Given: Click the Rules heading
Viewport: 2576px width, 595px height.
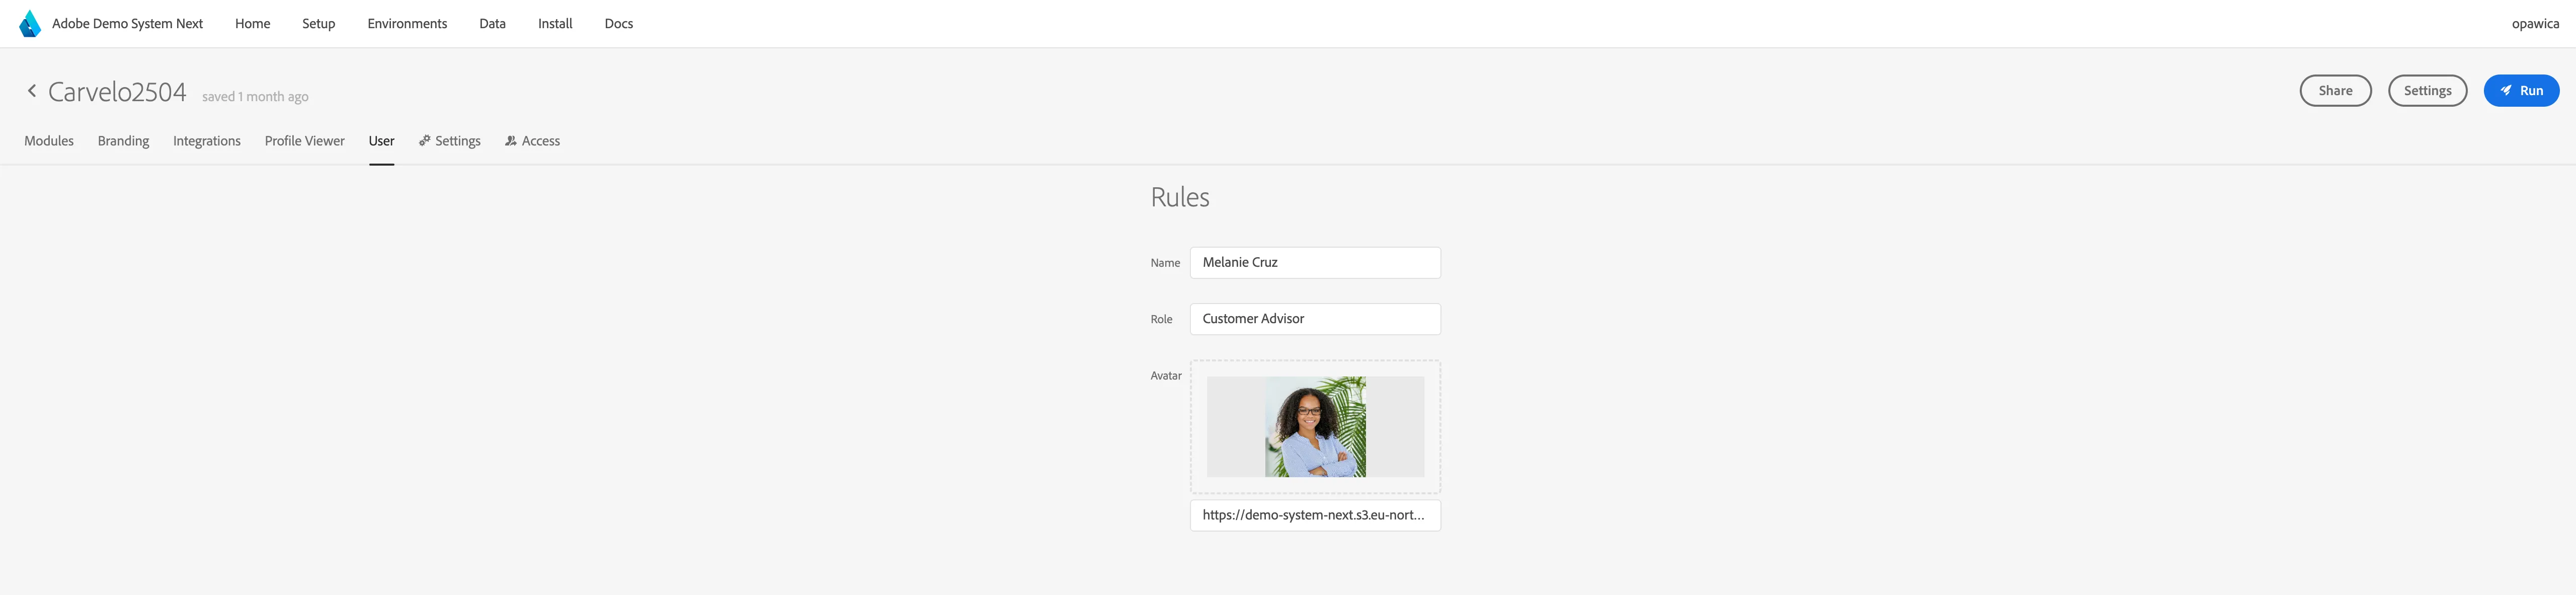Looking at the screenshot, I should tap(1180, 197).
